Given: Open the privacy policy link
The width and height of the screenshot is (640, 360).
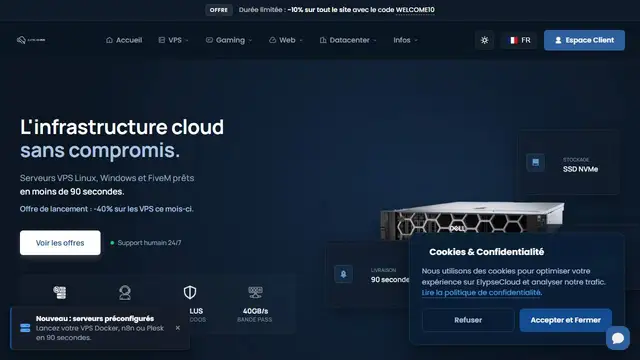Looking at the screenshot, I should [x=482, y=293].
